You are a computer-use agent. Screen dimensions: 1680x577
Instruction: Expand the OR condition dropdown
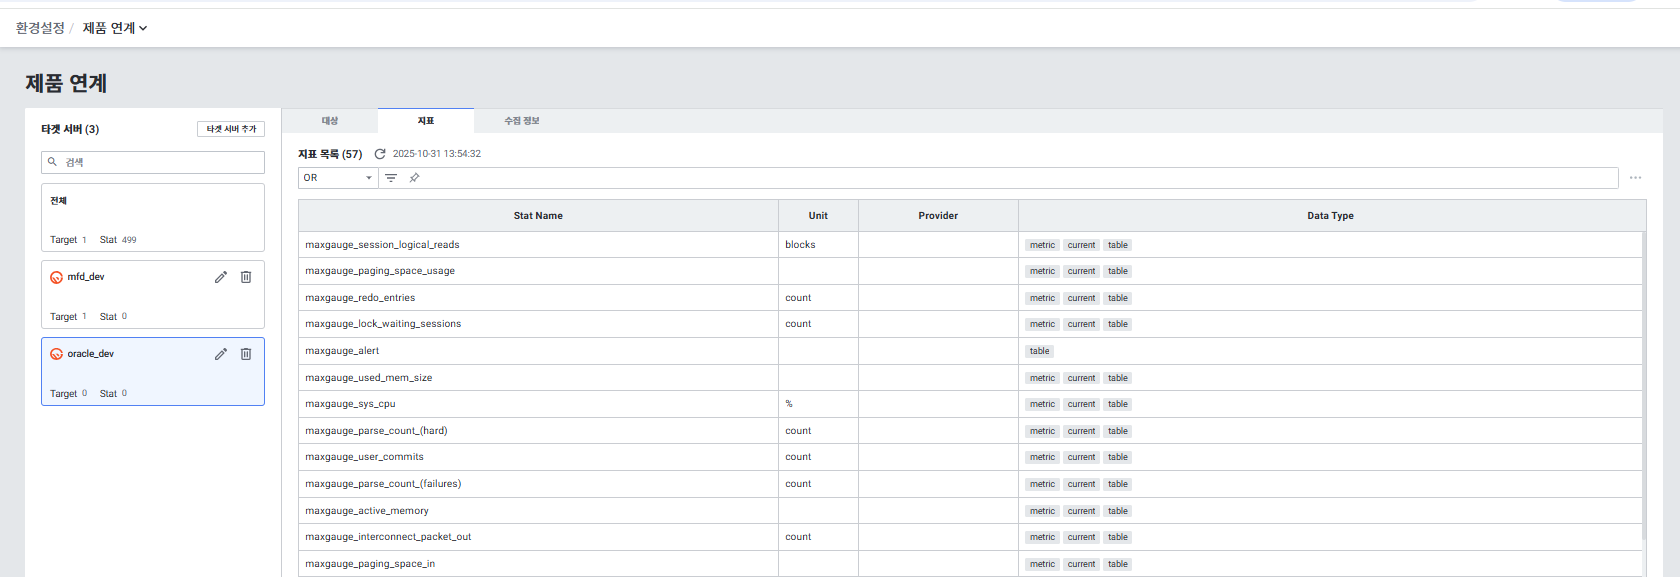(338, 178)
